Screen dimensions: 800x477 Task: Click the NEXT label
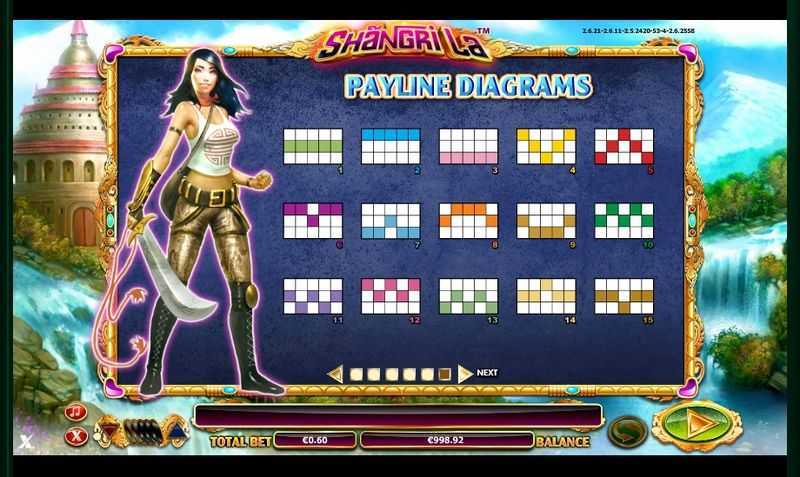pos(487,373)
